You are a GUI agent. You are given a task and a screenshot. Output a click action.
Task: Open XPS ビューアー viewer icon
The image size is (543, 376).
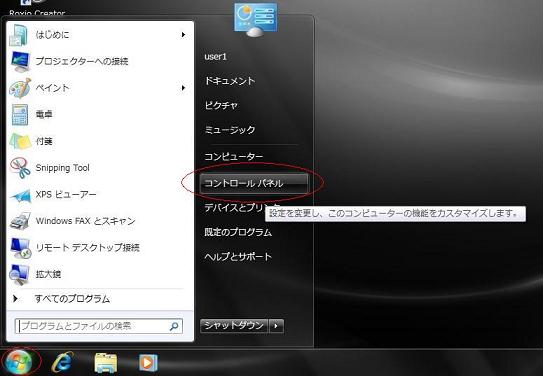tap(20, 195)
